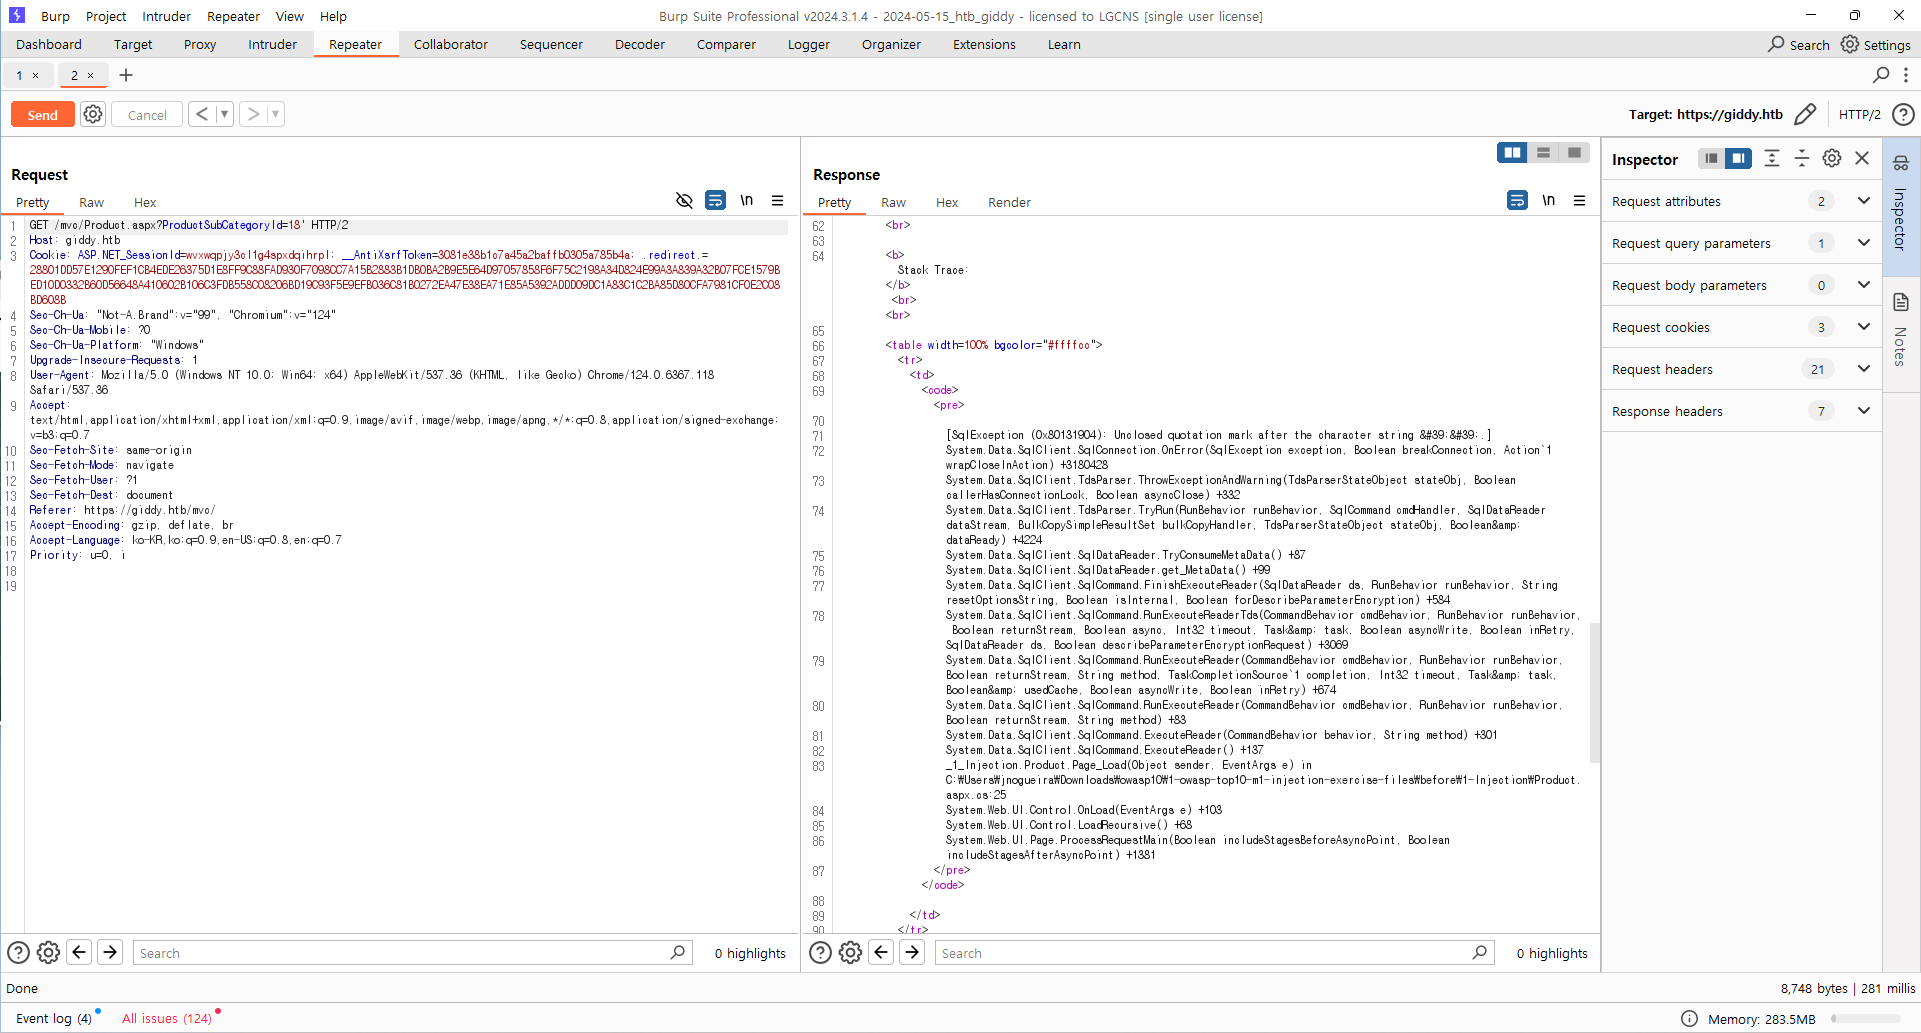
Task: Close Repeater tab 1
Action: [x=36, y=75]
